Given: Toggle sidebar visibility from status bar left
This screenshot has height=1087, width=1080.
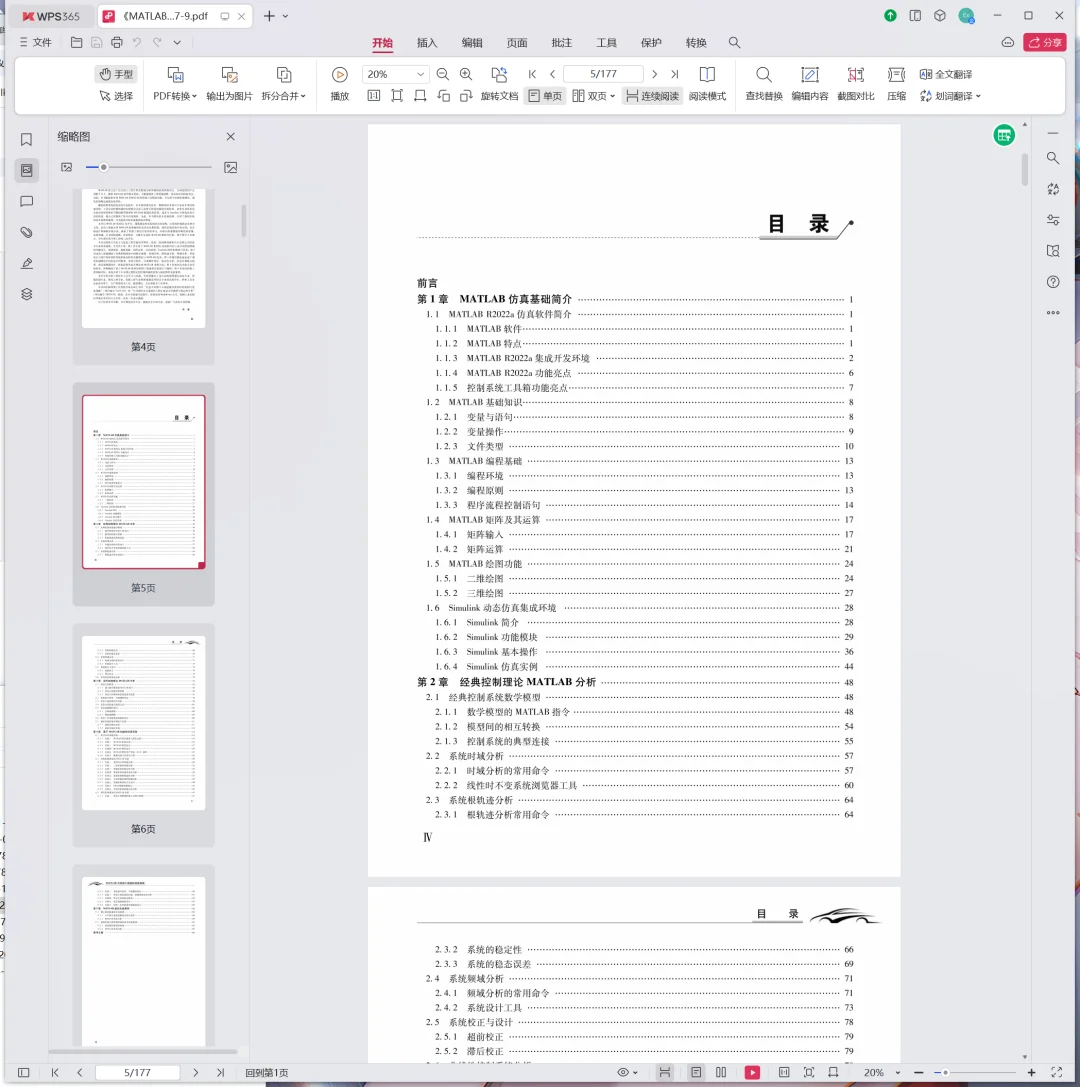Looking at the screenshot, I should 24,1072.
